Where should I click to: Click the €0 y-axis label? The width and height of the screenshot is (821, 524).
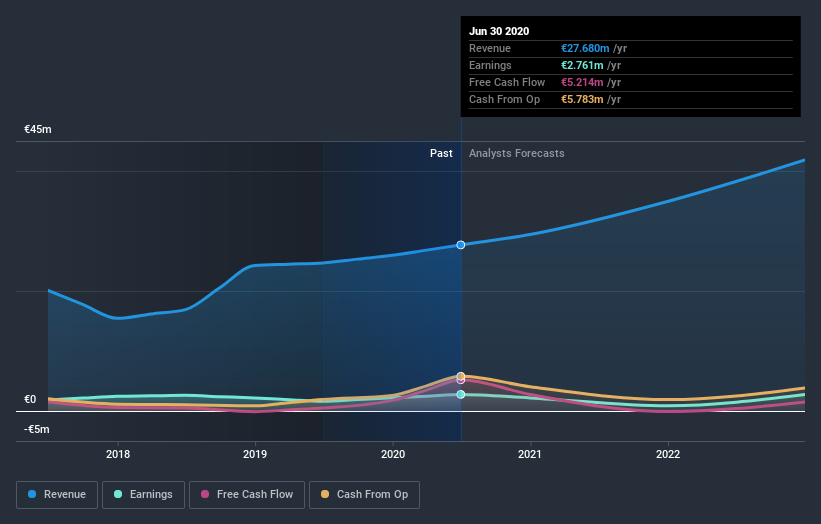tap(30, 399)
